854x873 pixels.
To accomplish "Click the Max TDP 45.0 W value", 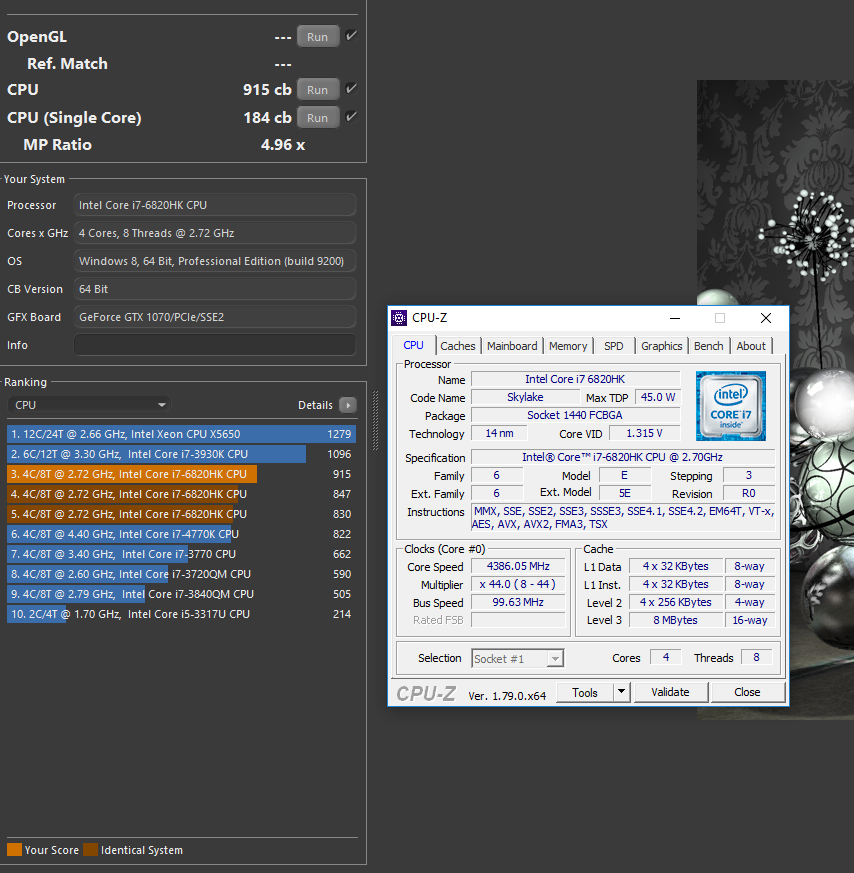I will [x=657, y=397].
